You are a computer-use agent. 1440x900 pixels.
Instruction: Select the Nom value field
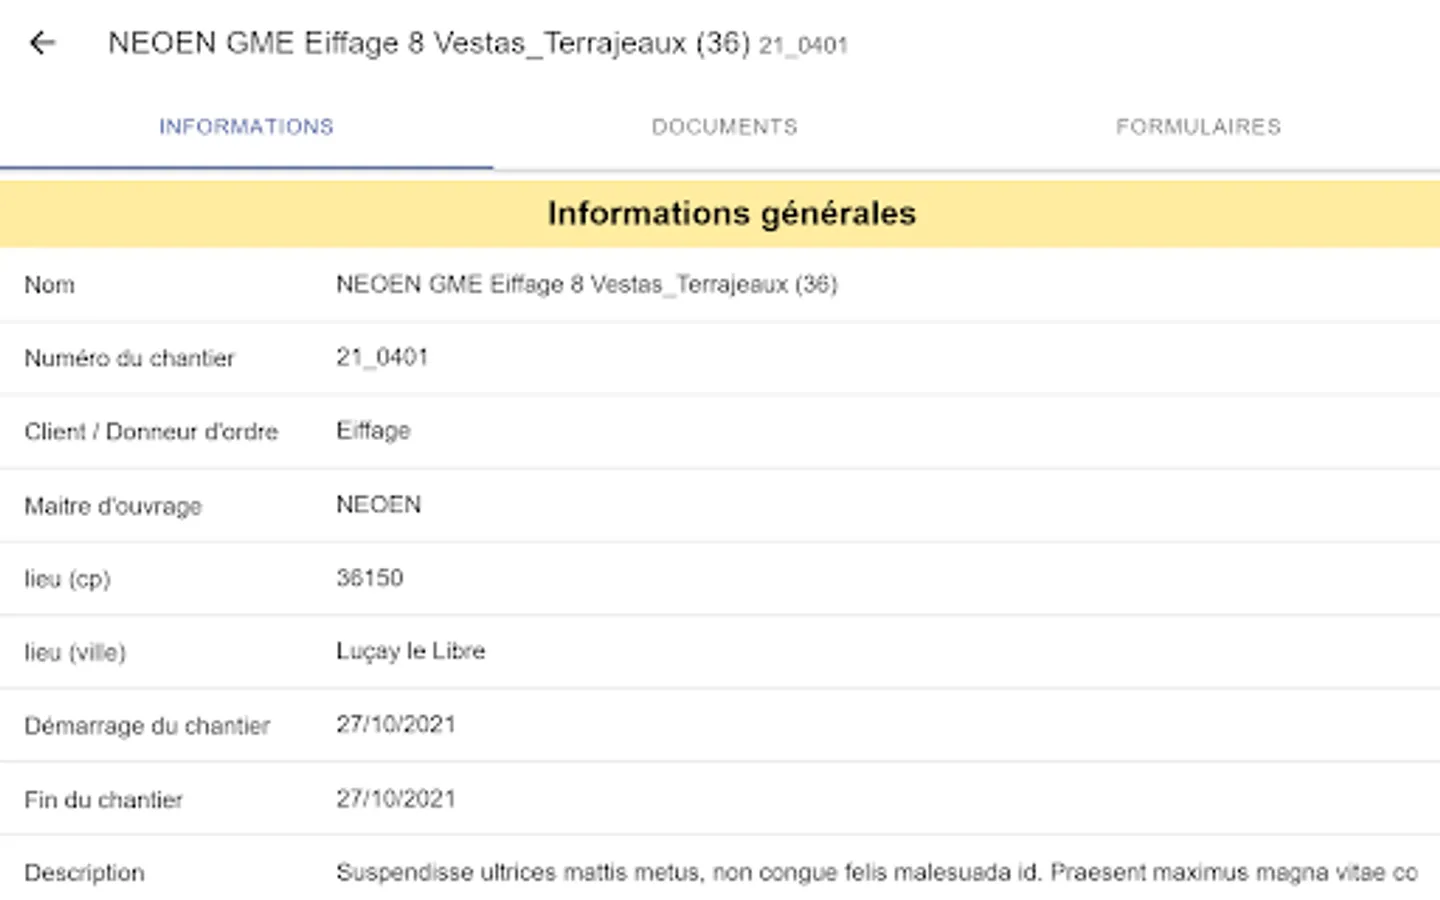(586, 285)
